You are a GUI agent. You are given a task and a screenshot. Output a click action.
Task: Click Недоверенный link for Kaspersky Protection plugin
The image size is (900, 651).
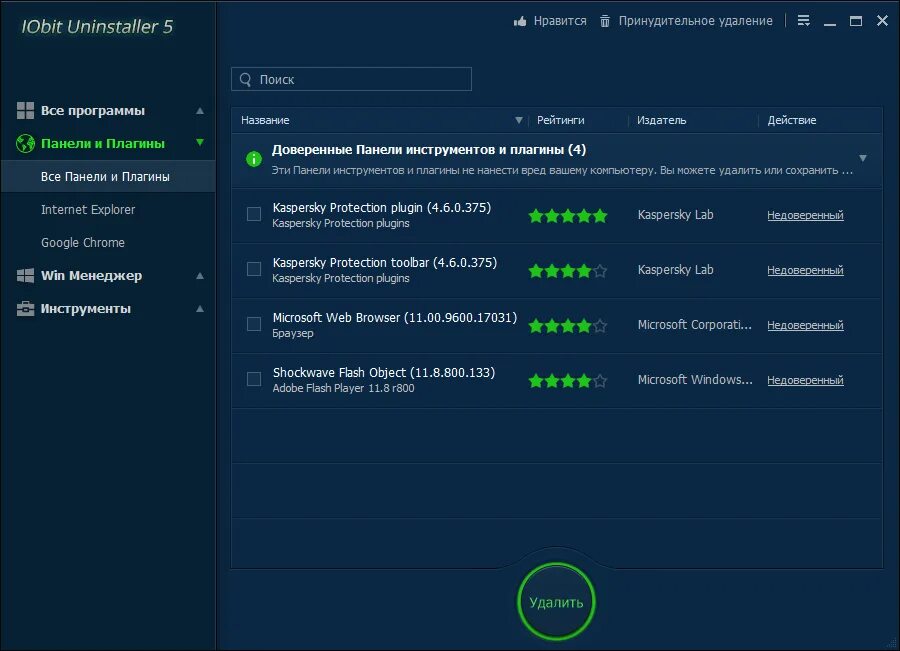(805, 215)
